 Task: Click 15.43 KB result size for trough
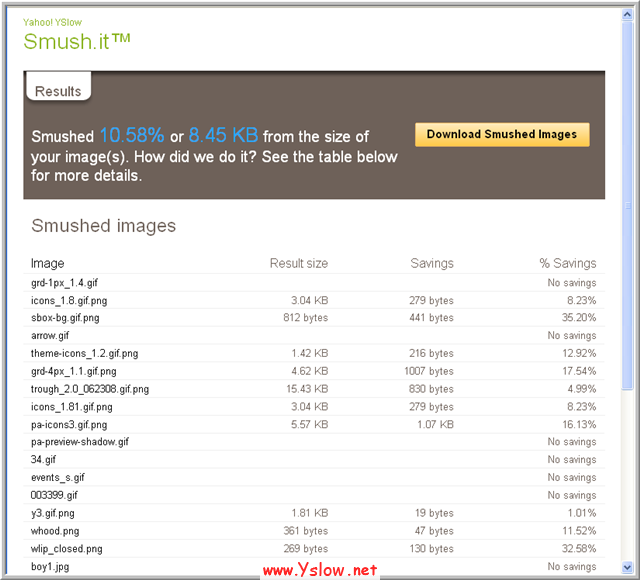click(307, 389)
